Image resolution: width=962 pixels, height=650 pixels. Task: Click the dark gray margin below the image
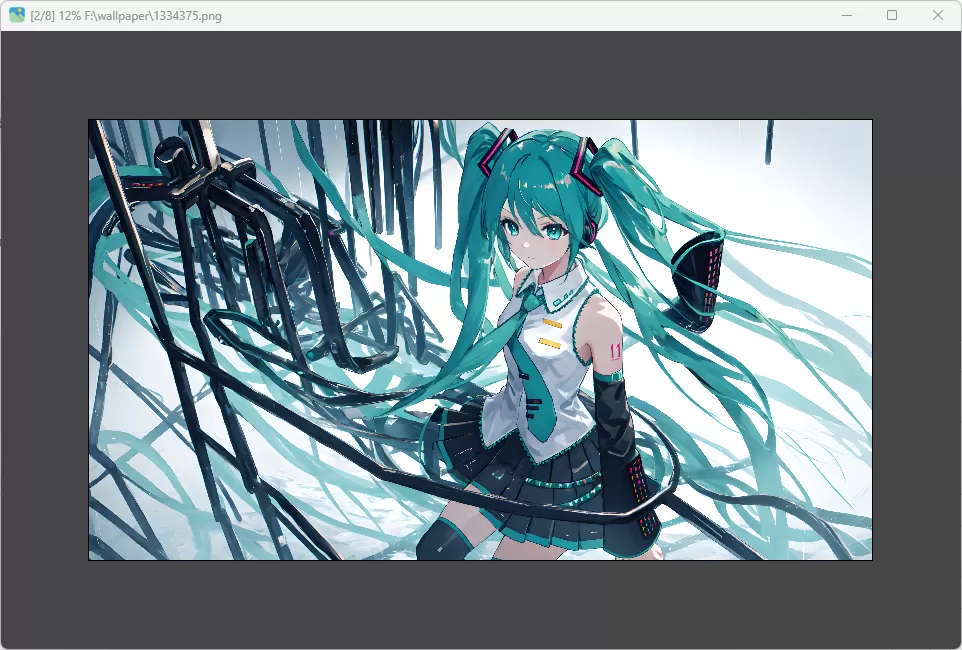coord(480,603)
